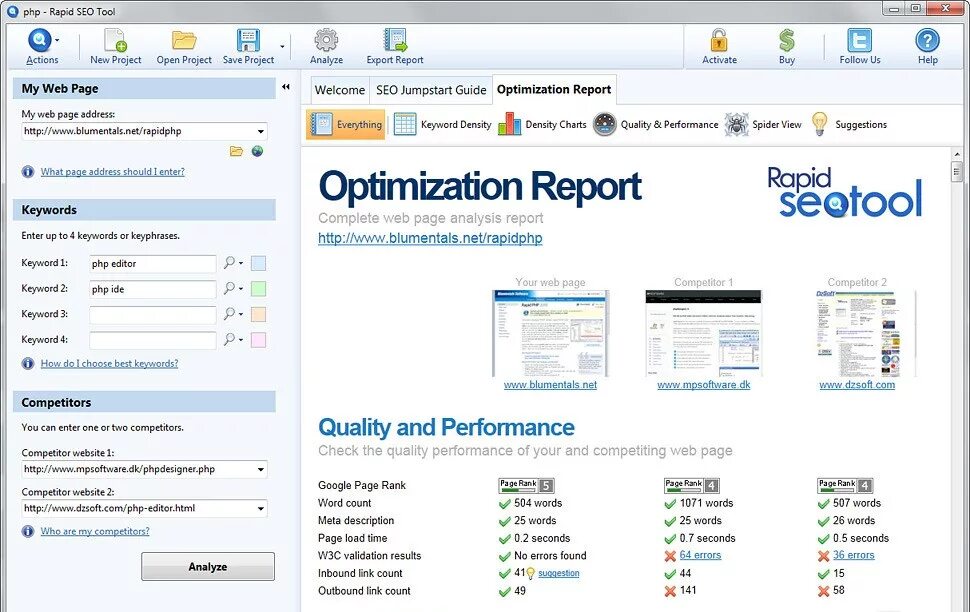The image size is (970, 612).
Task: Collapse the My Web Page side panel
Action: [286, 87]
